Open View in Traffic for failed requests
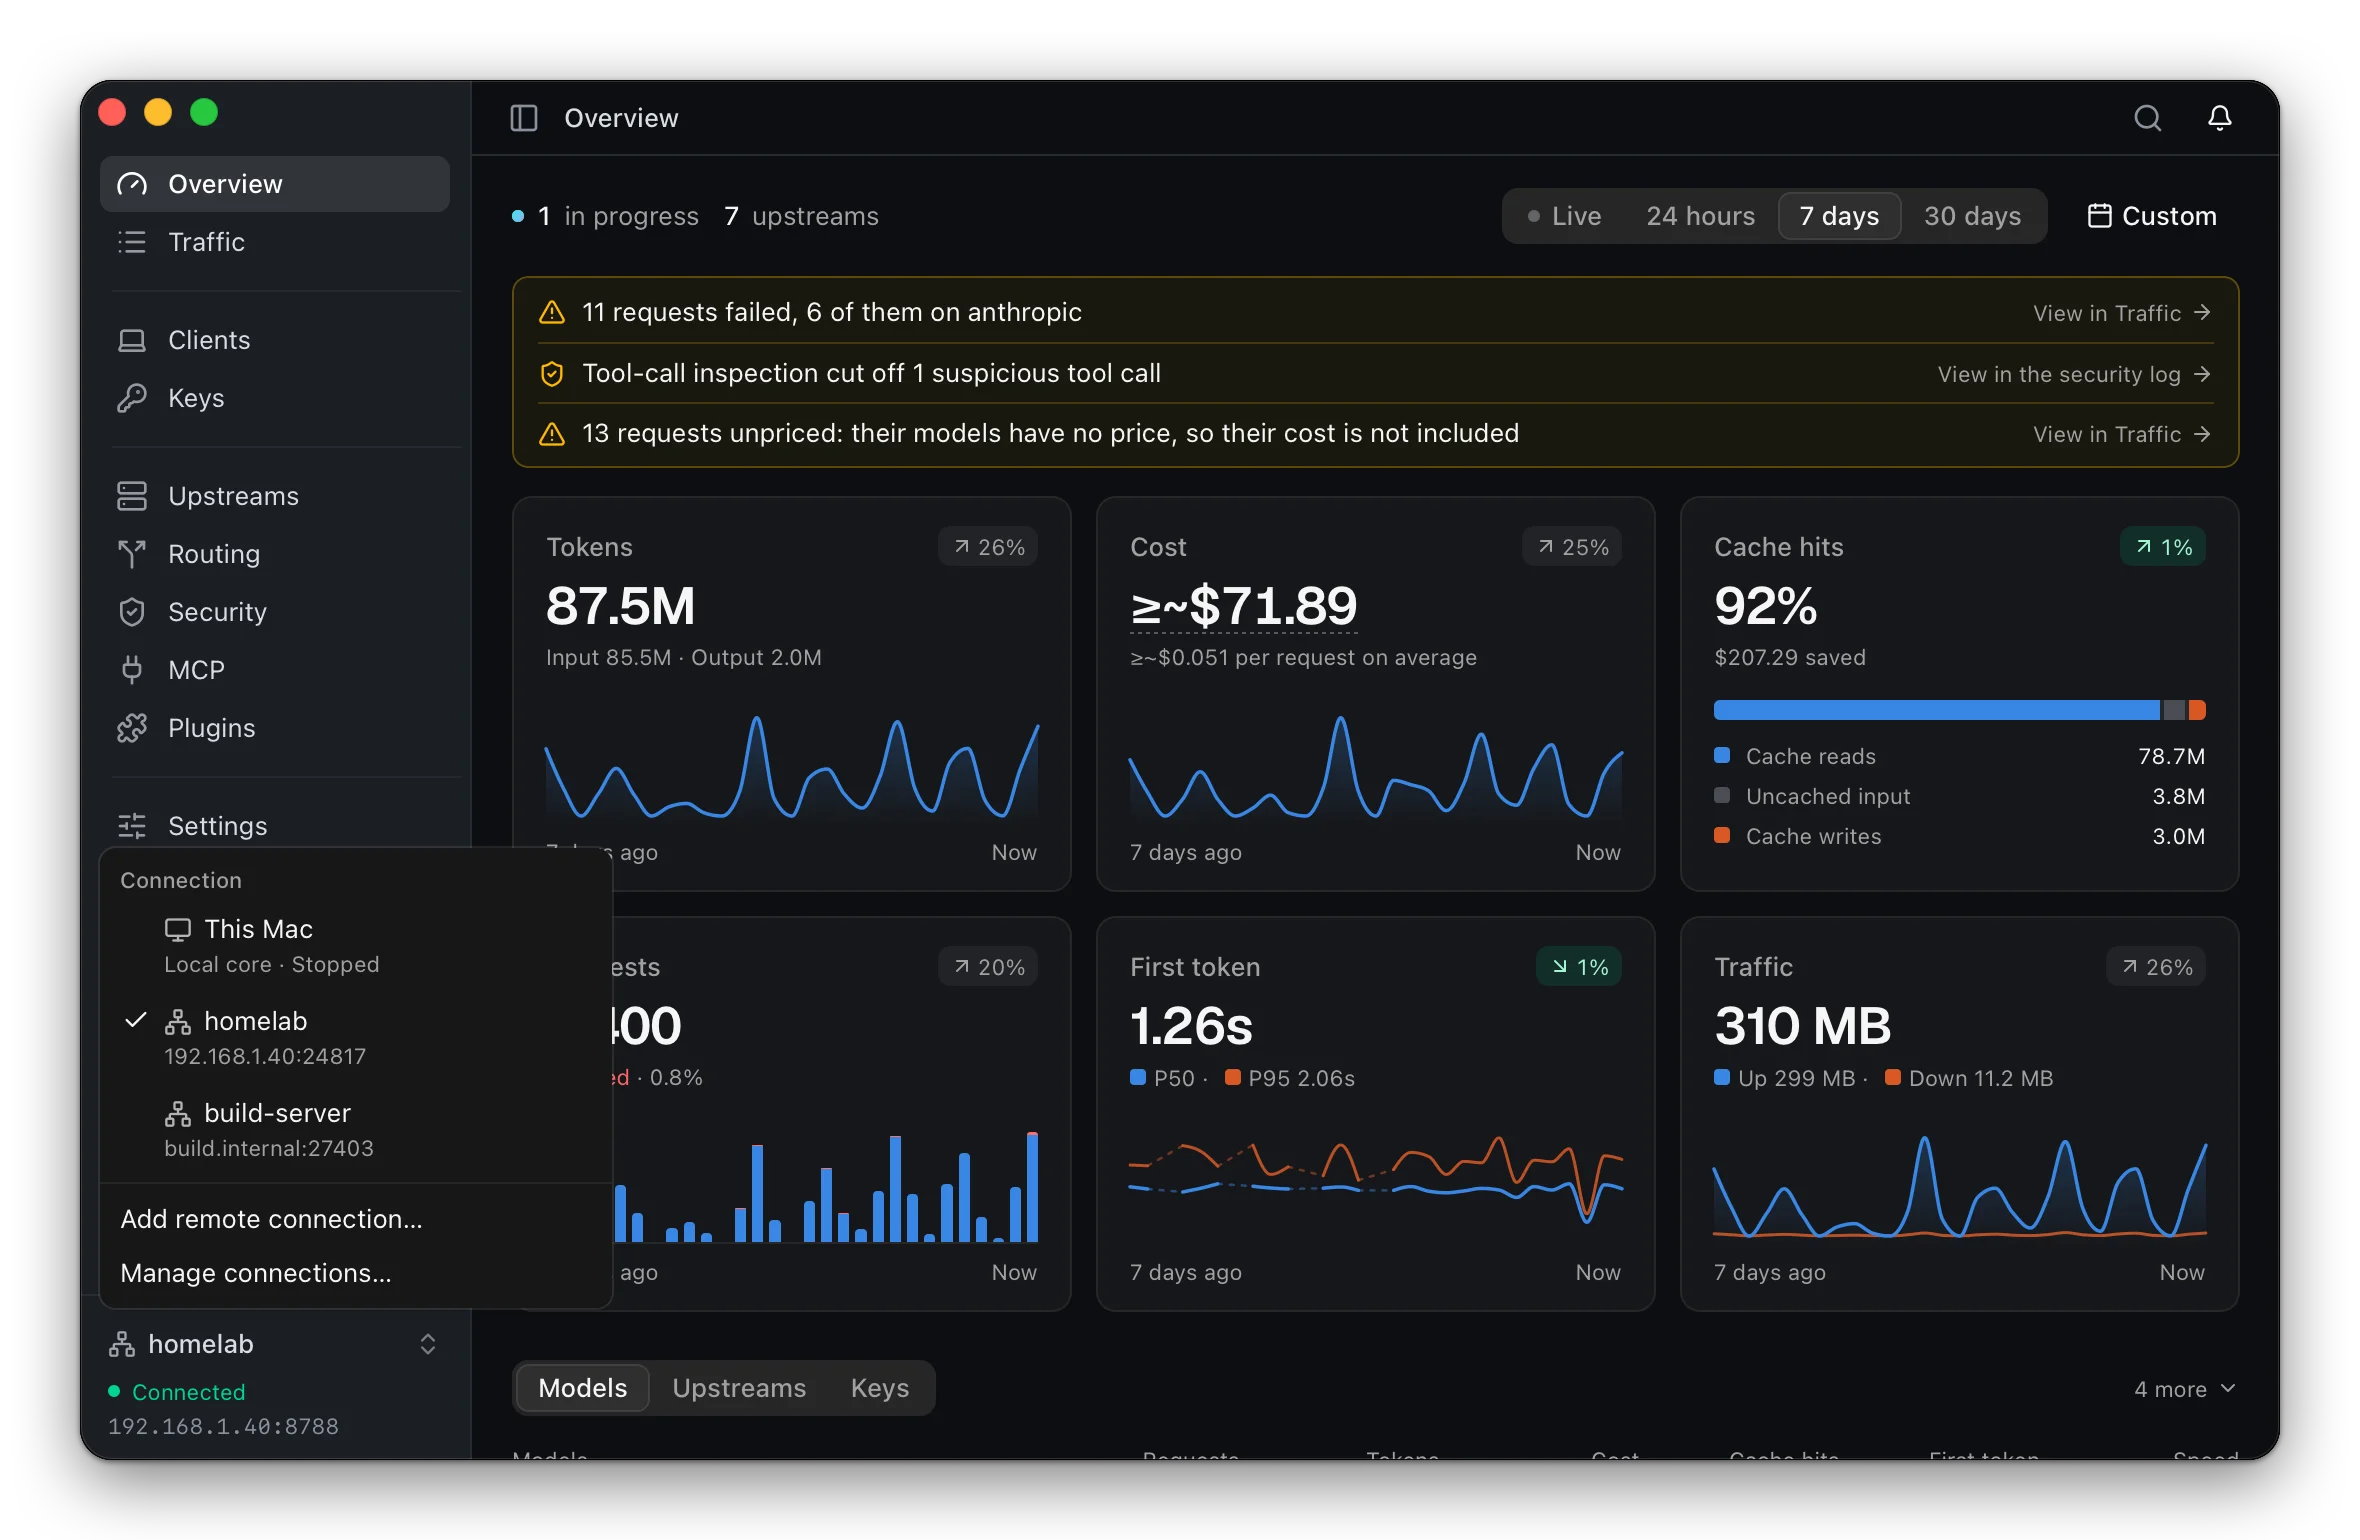Image resolution: width=2360 pixels, height=1540 pixels. point(2121,313)
